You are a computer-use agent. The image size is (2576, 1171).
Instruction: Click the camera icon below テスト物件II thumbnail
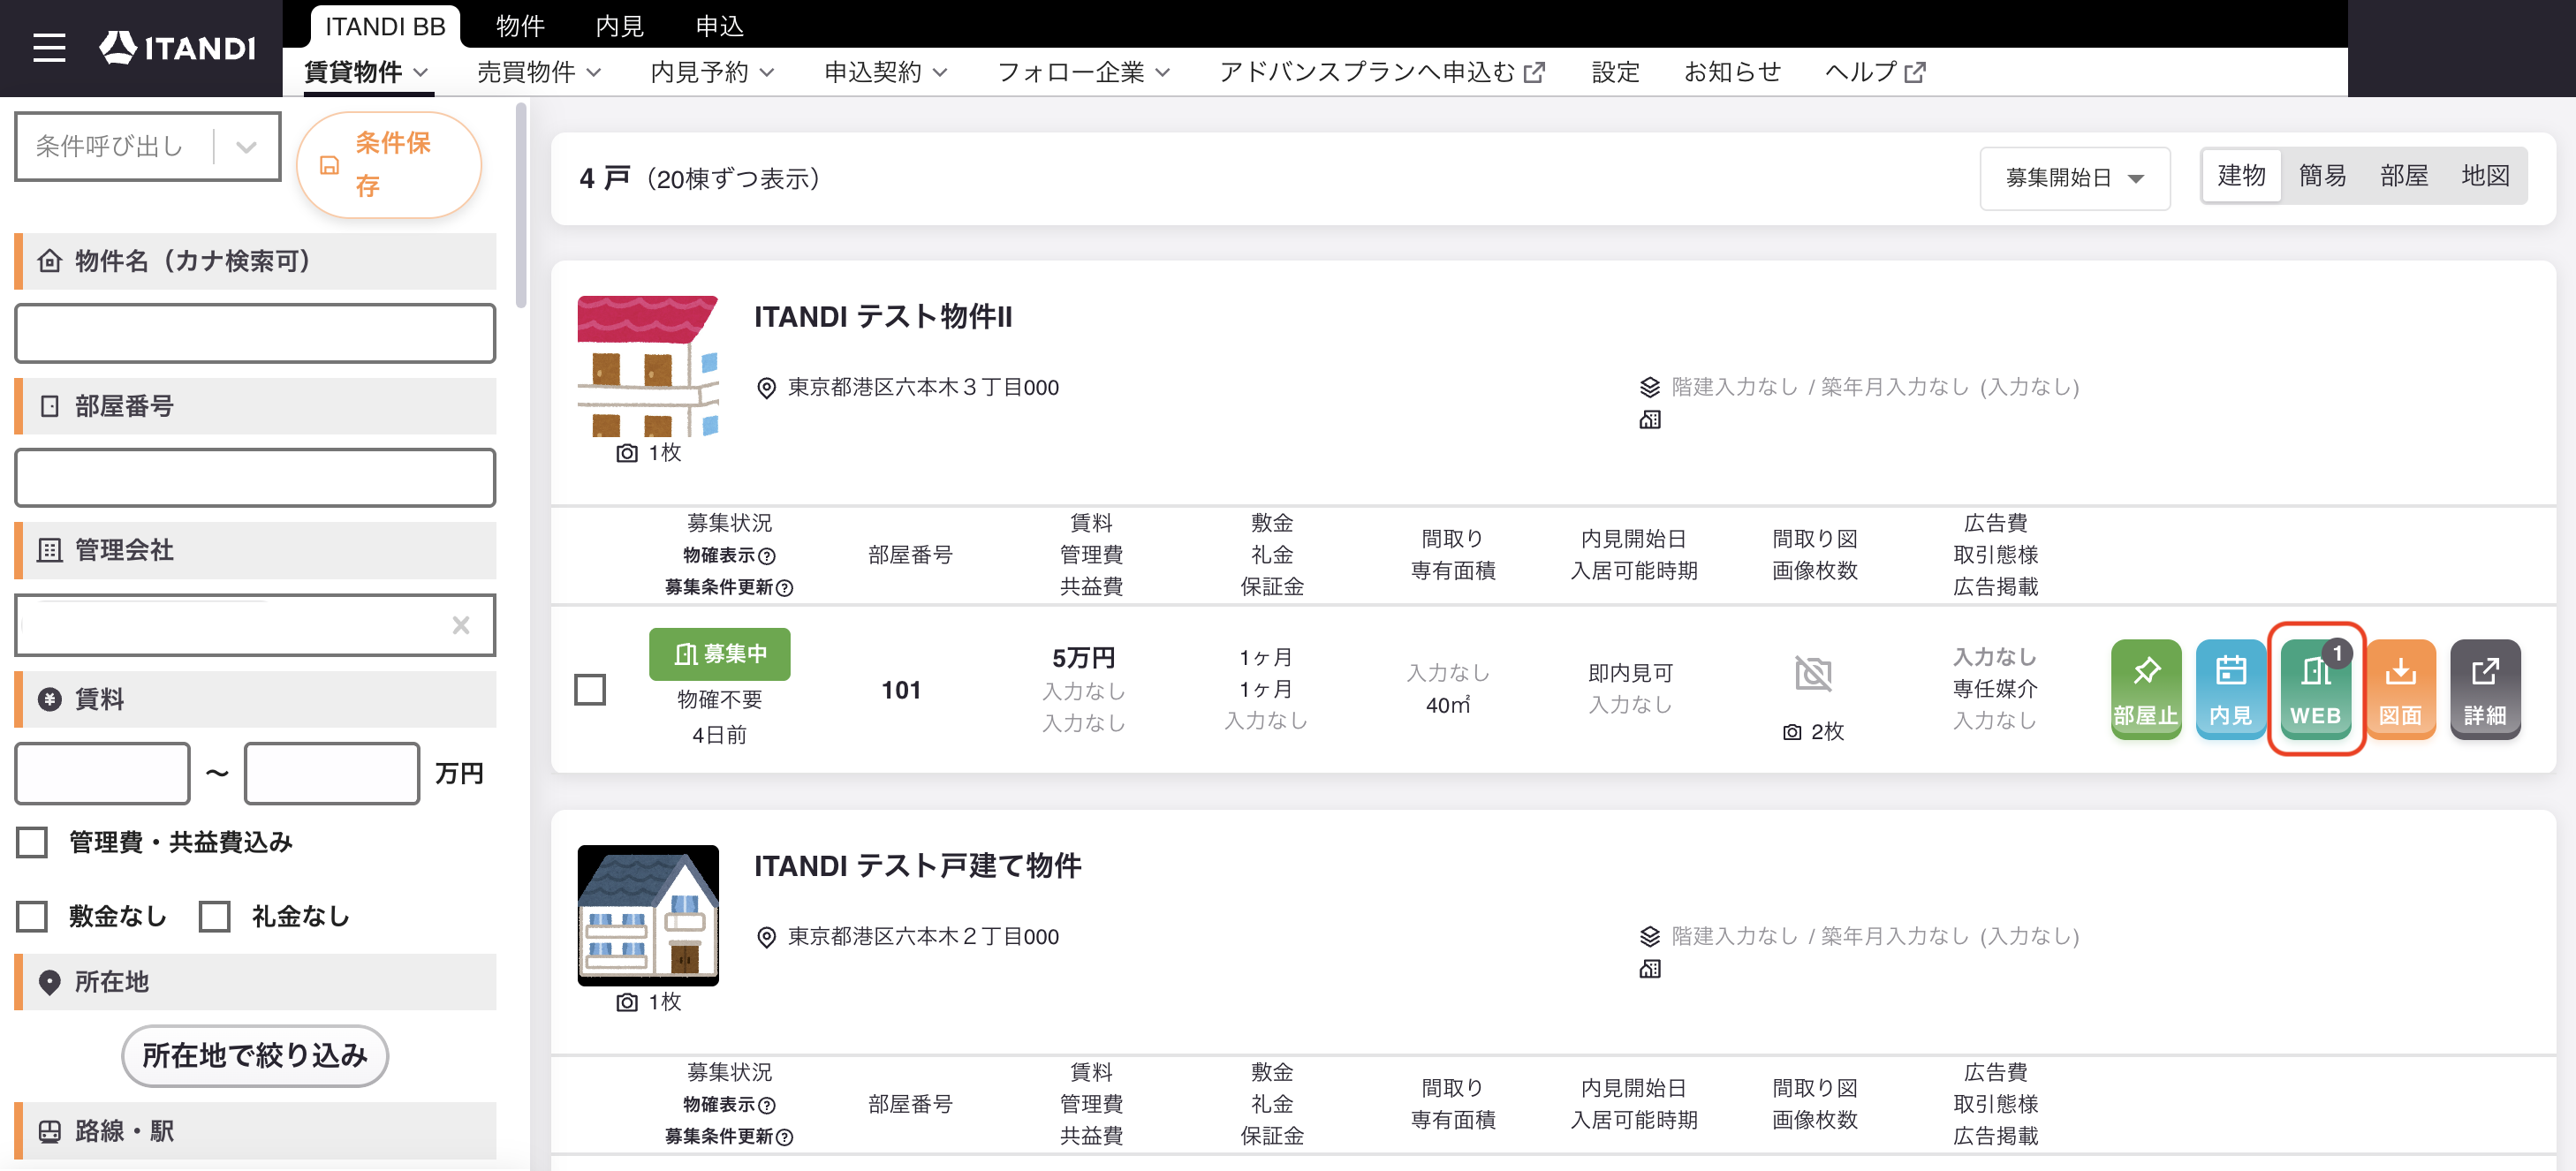627,453
